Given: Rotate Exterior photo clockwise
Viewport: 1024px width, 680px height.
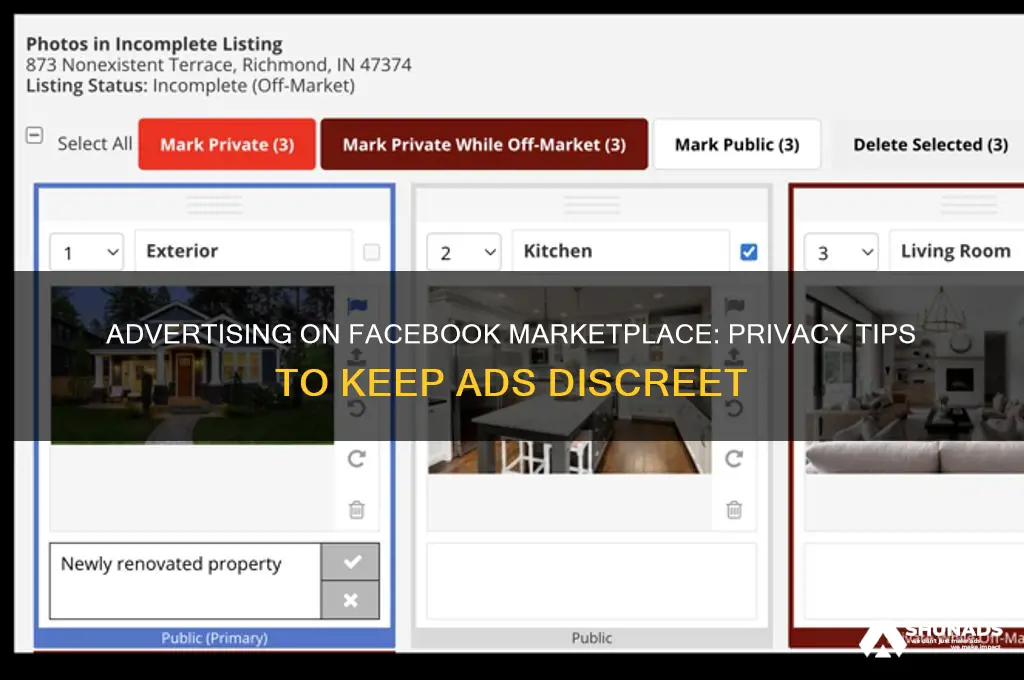Looking at the screenshot, I should coord(357,459).
